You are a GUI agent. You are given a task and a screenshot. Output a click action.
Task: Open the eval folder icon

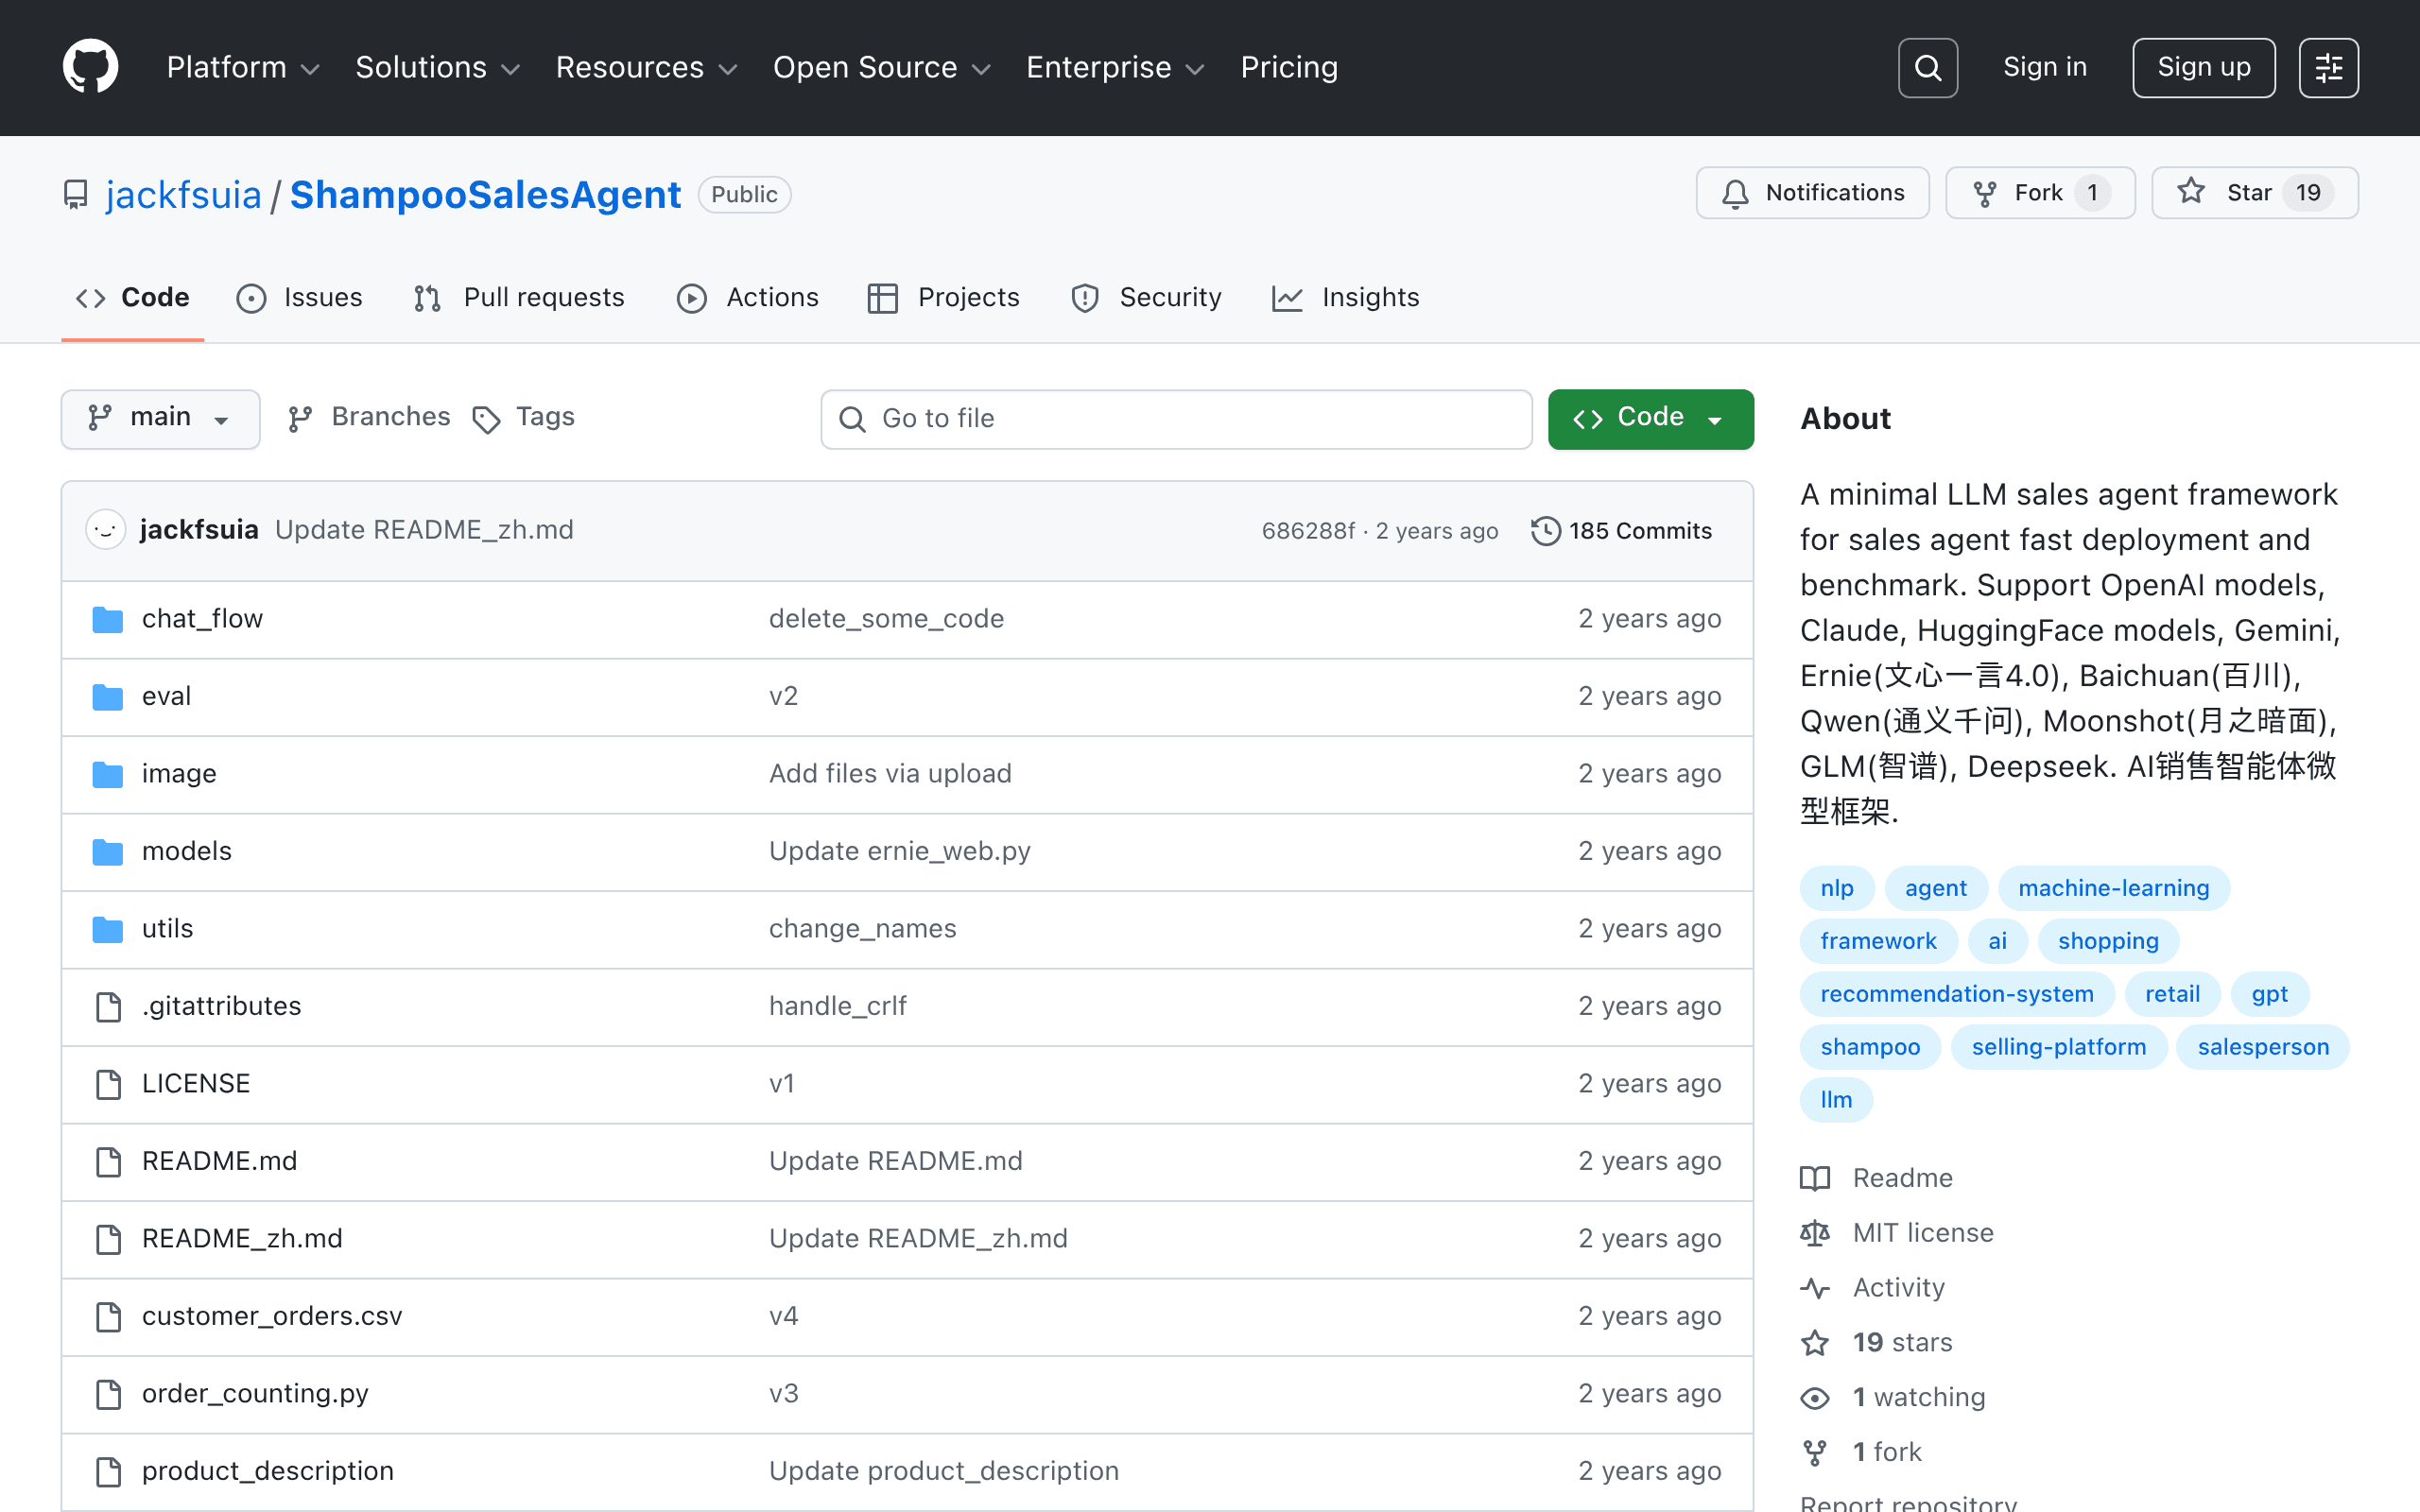pyautogui.click(x=107, y=697)
